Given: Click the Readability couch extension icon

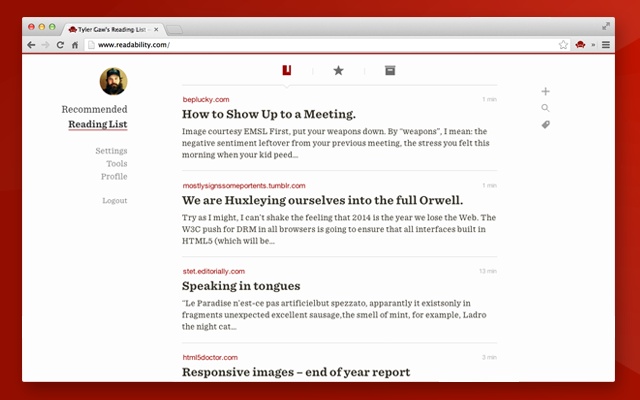Looking at the screenshot, I should tap(579, 45).
